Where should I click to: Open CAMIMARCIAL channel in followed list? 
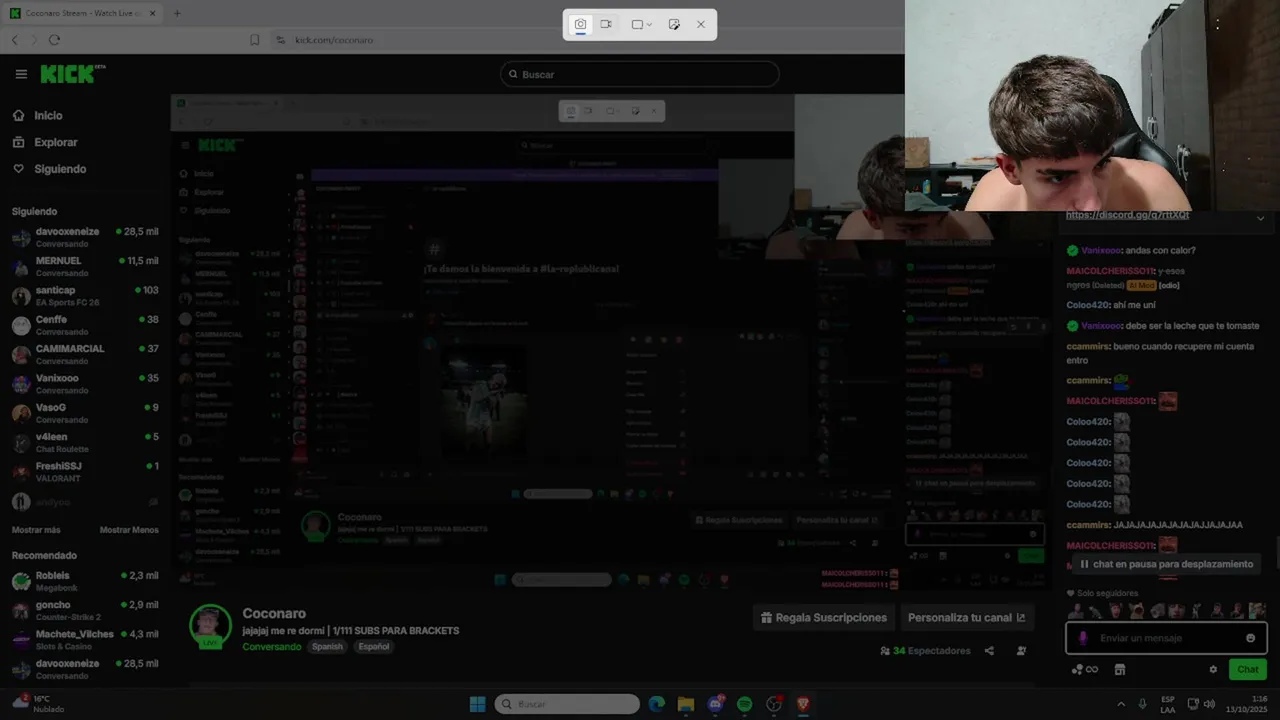84,354
